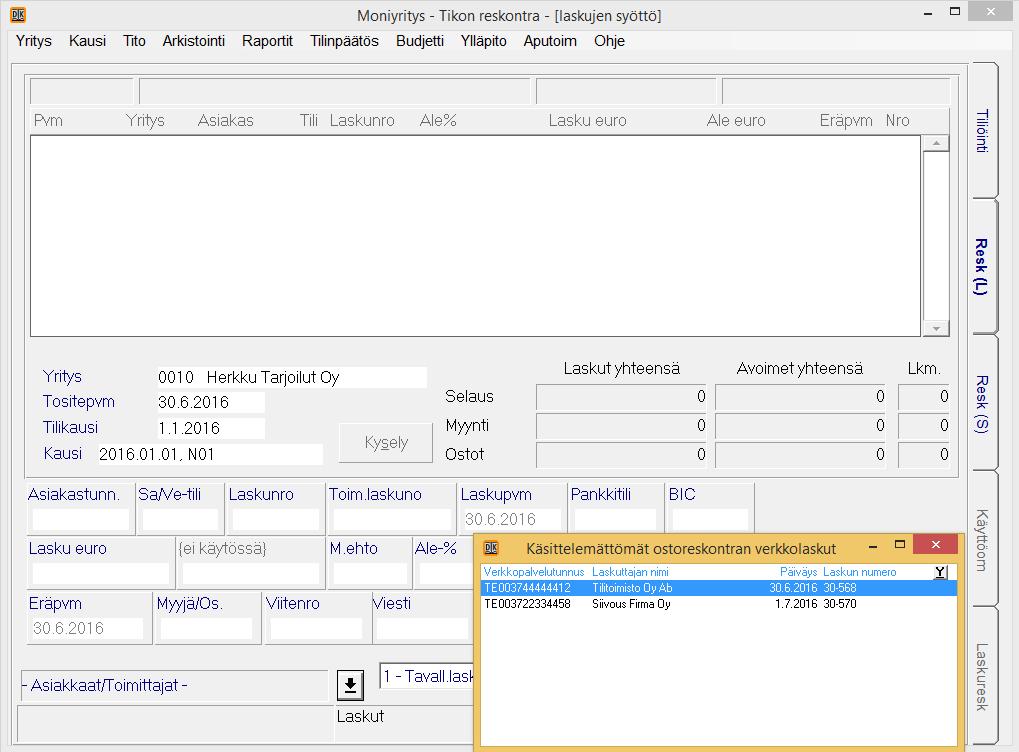Viewport: 1019px width, 752px height.
Task: Click the download arrow icon above Laskut
Action: point(350,685)
